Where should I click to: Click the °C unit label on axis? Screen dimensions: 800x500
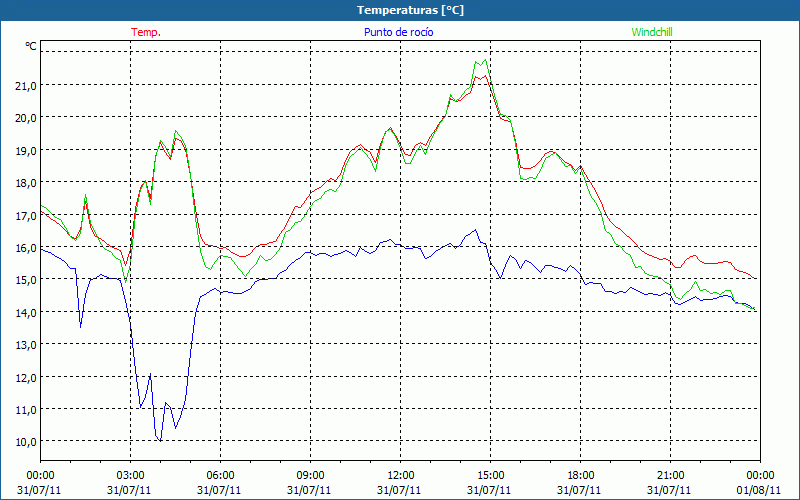pos(31,46)
